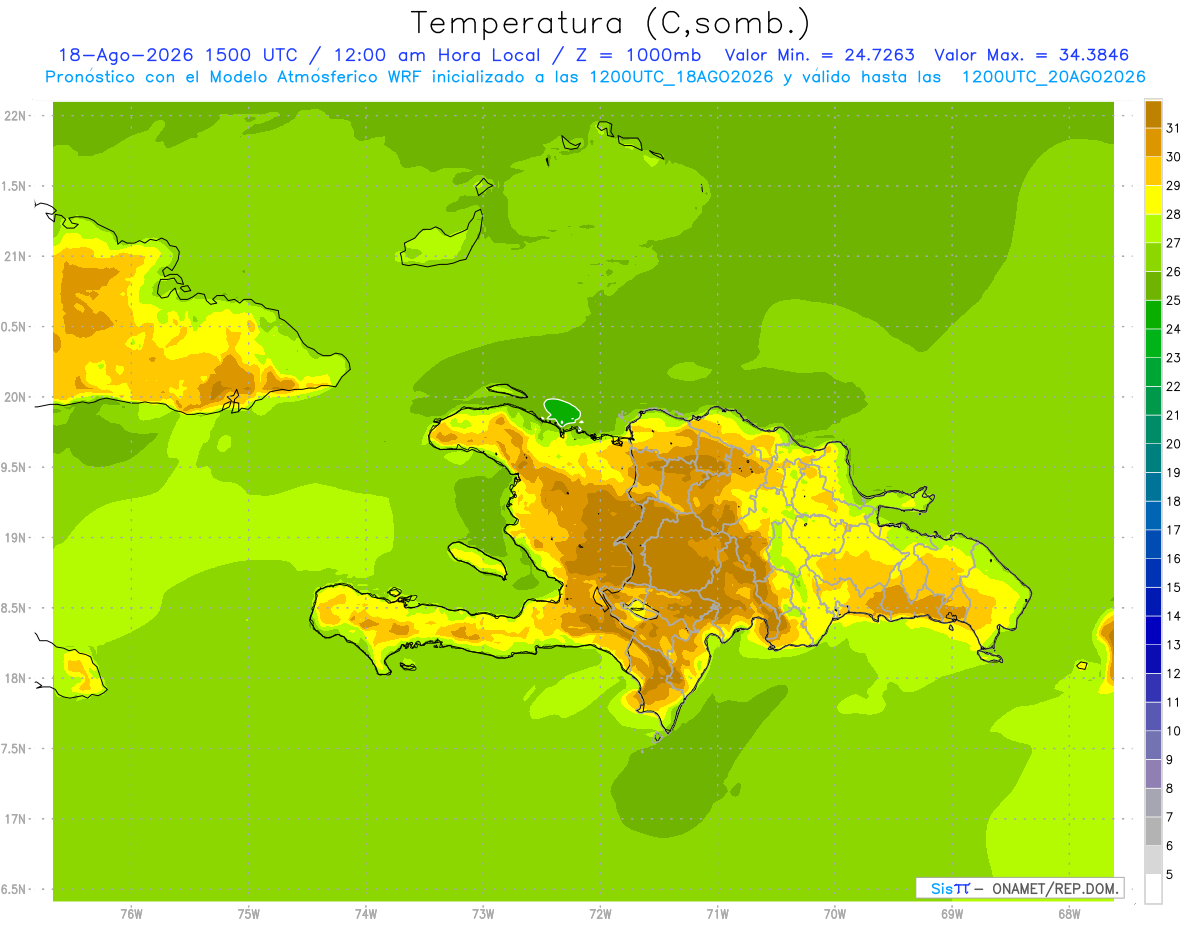Click the '71W' longitude label
The width and height of the screenshot is (1200, 927).
[717, 914]
